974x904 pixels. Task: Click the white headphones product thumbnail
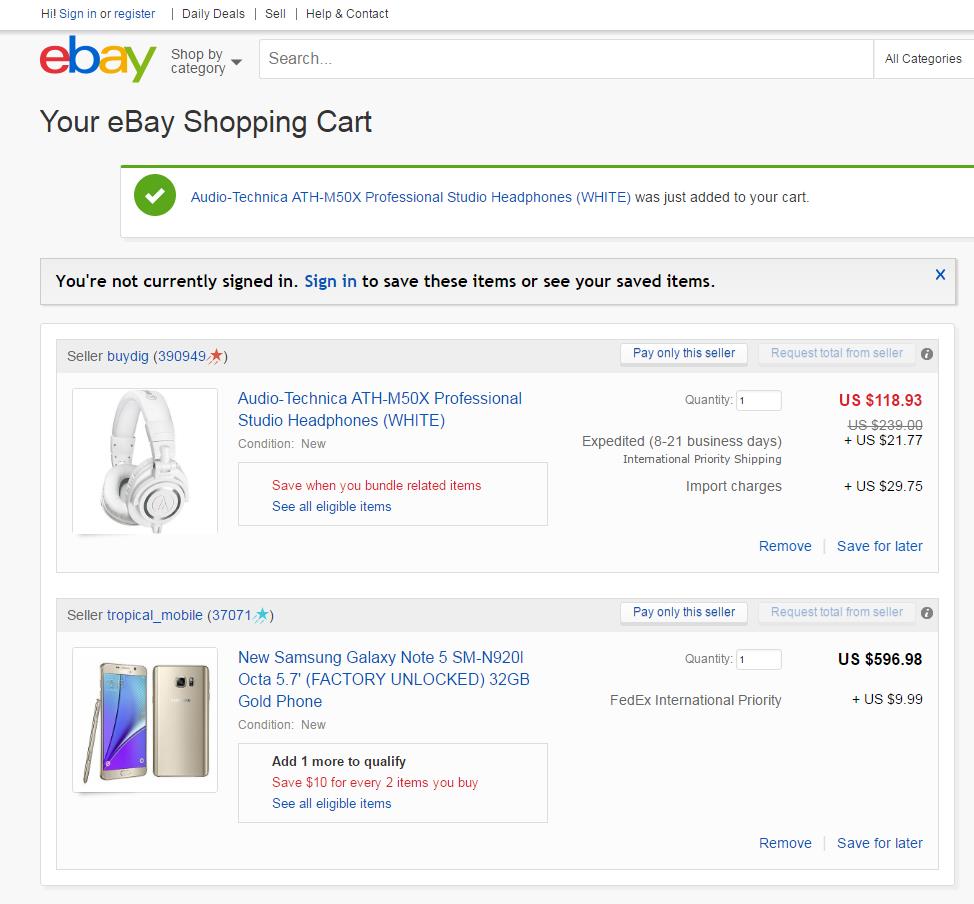click(x=143, y=460)
